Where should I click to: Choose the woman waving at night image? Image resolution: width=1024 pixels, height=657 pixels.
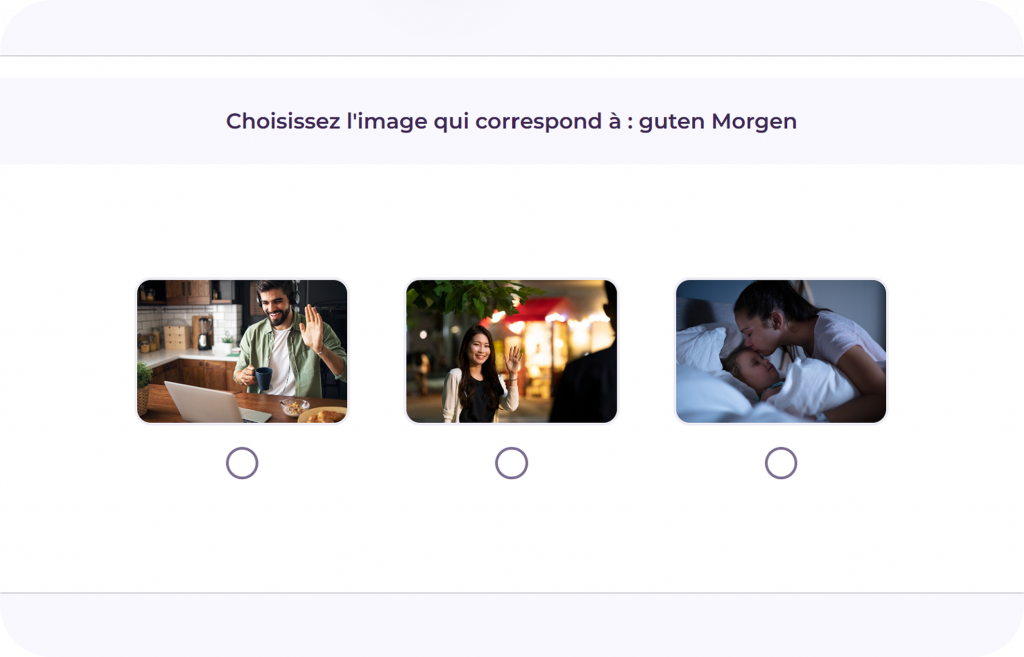511,351
